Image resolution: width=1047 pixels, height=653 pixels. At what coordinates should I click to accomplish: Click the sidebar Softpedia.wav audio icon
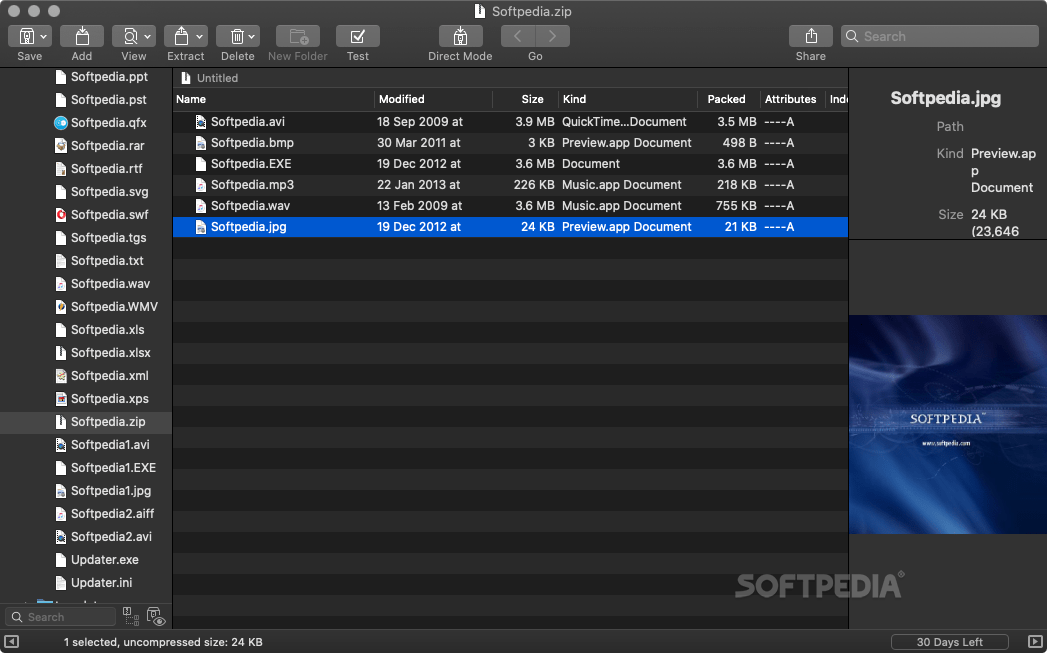61,284
